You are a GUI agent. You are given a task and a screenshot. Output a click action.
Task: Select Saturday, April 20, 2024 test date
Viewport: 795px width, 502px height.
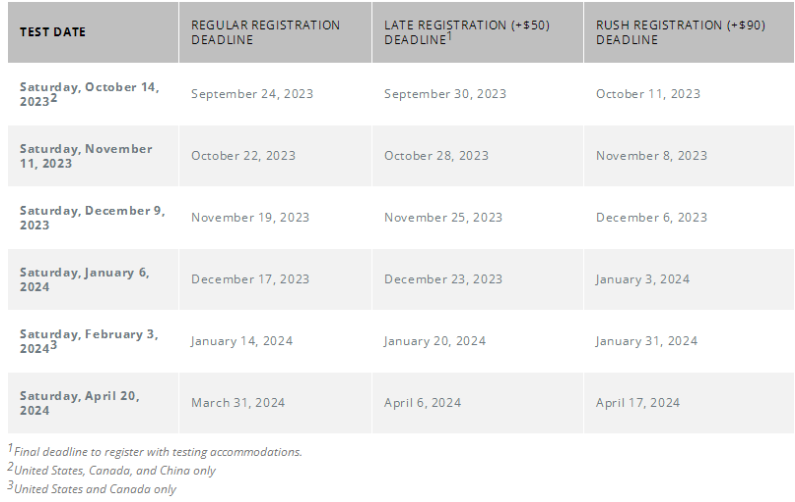(x=80, y=403)
